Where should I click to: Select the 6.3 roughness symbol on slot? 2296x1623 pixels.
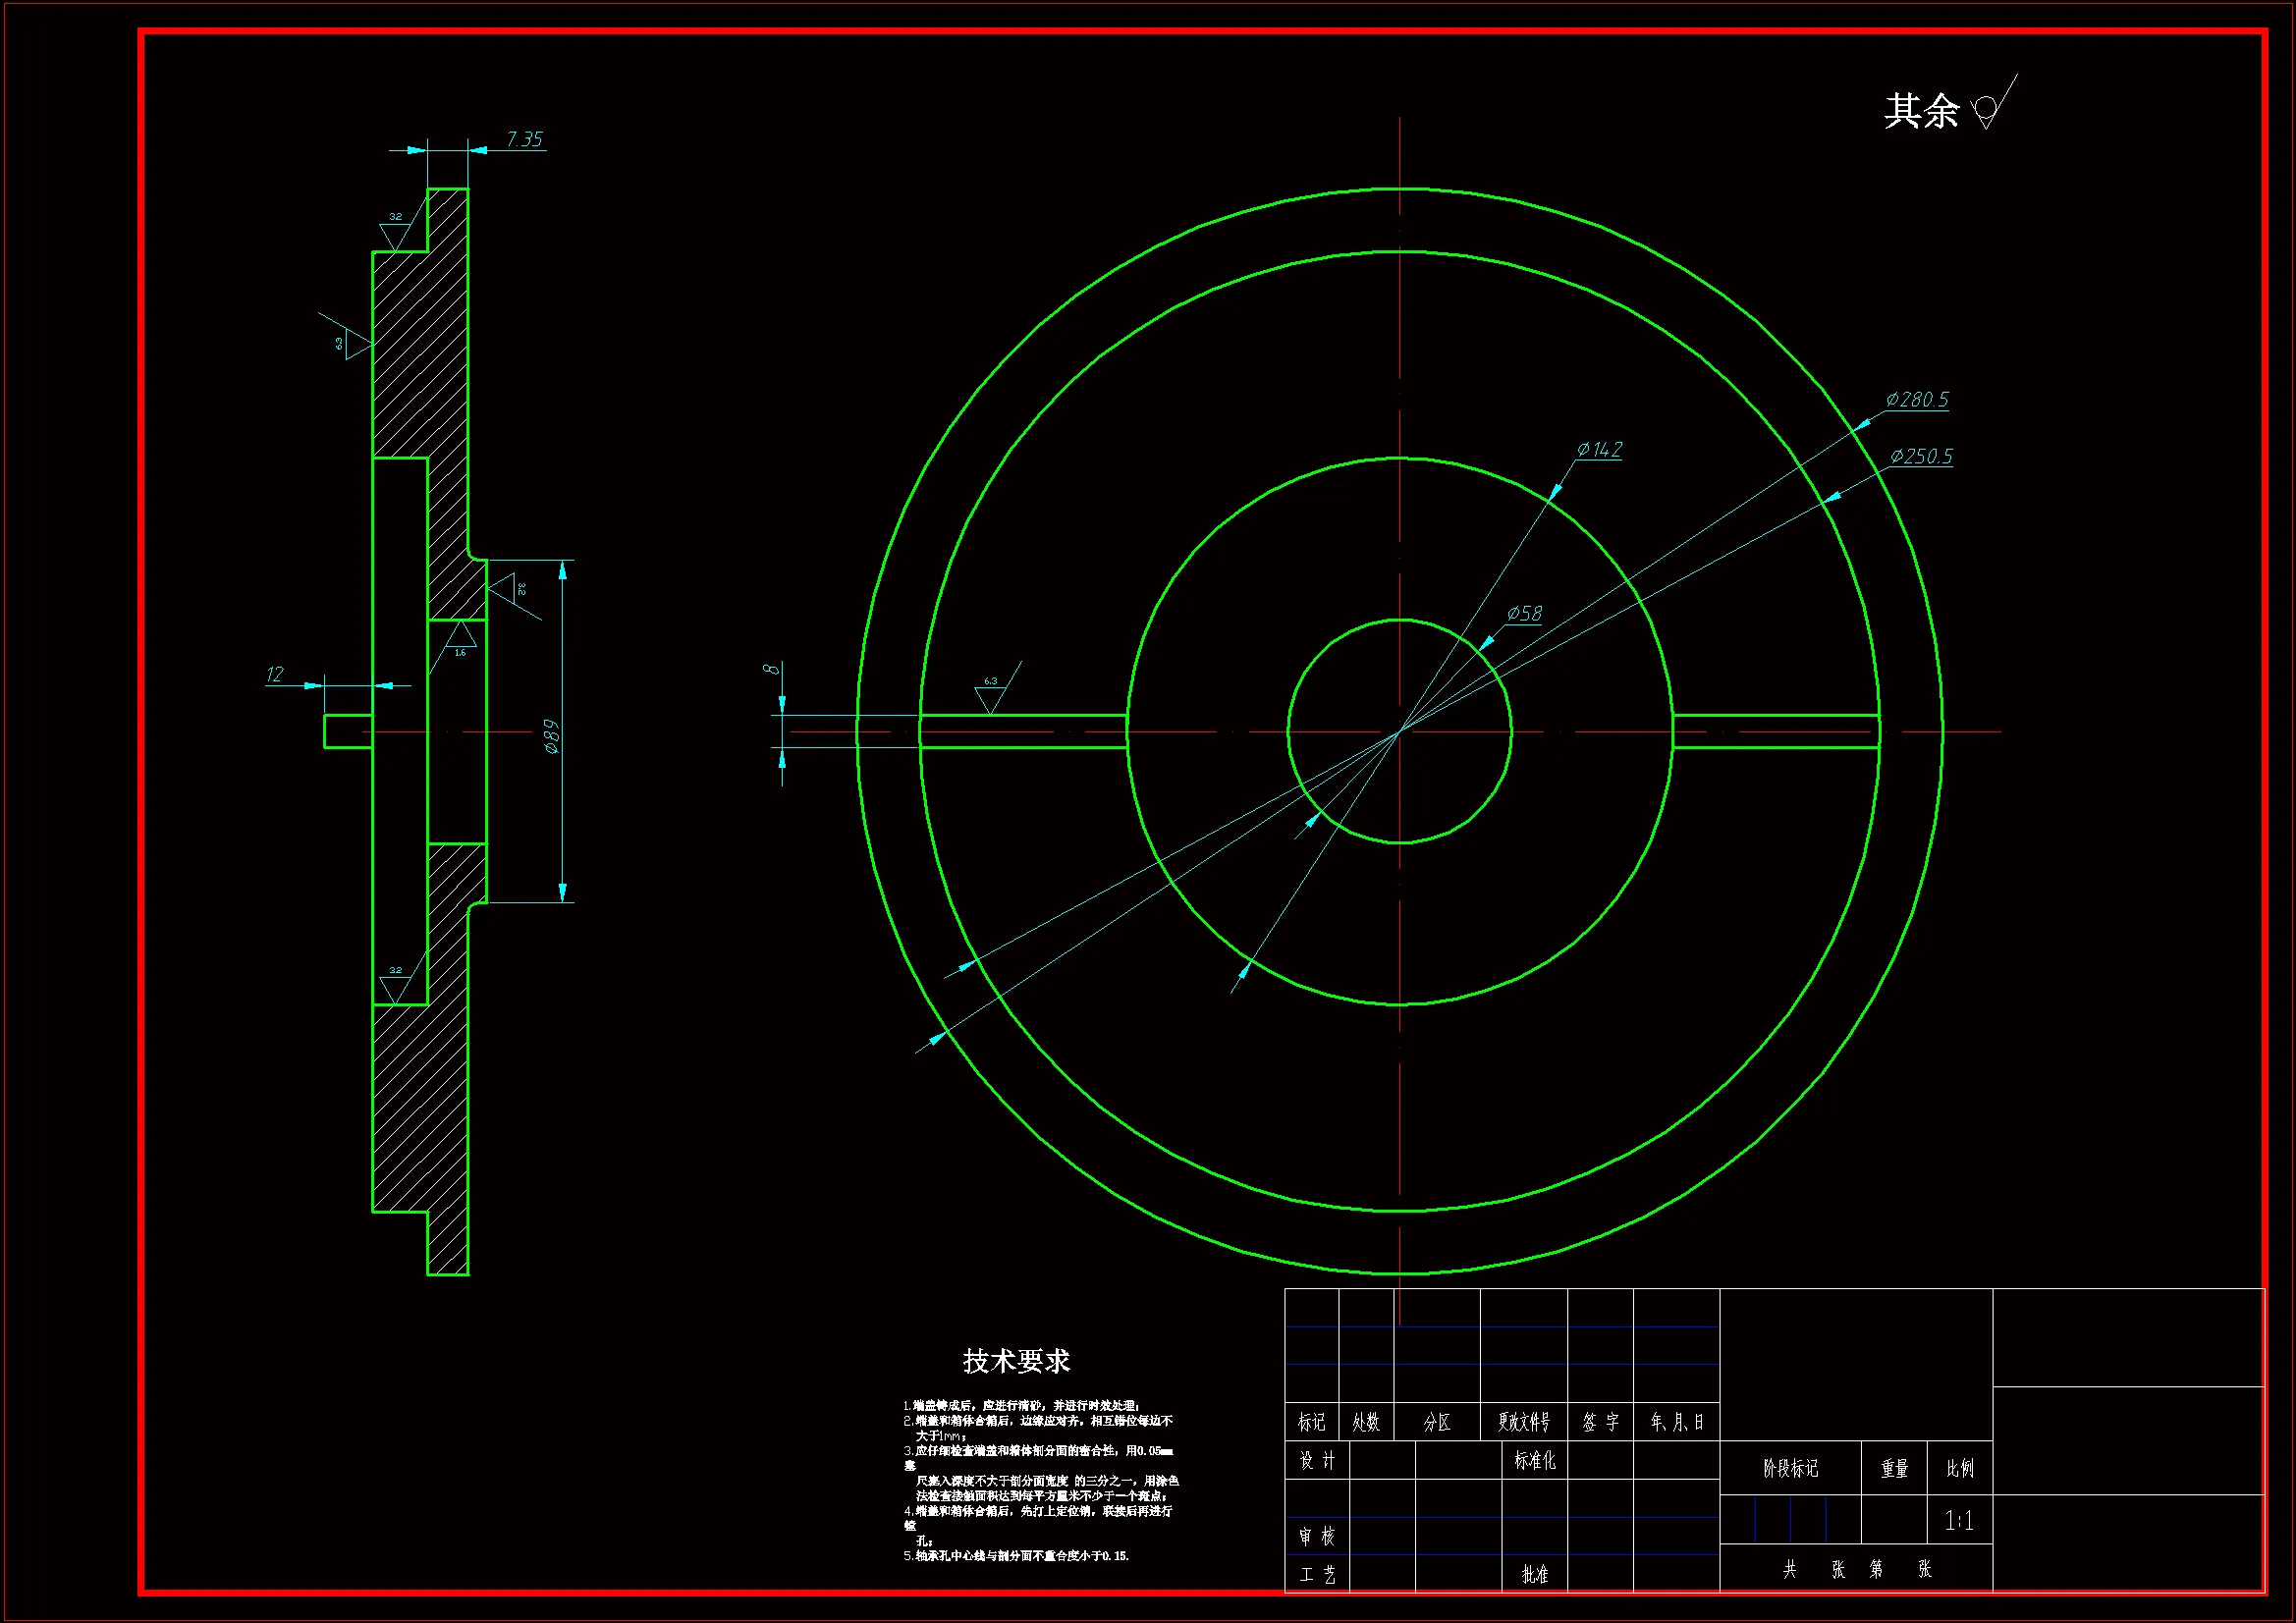(x=990, y=695)
